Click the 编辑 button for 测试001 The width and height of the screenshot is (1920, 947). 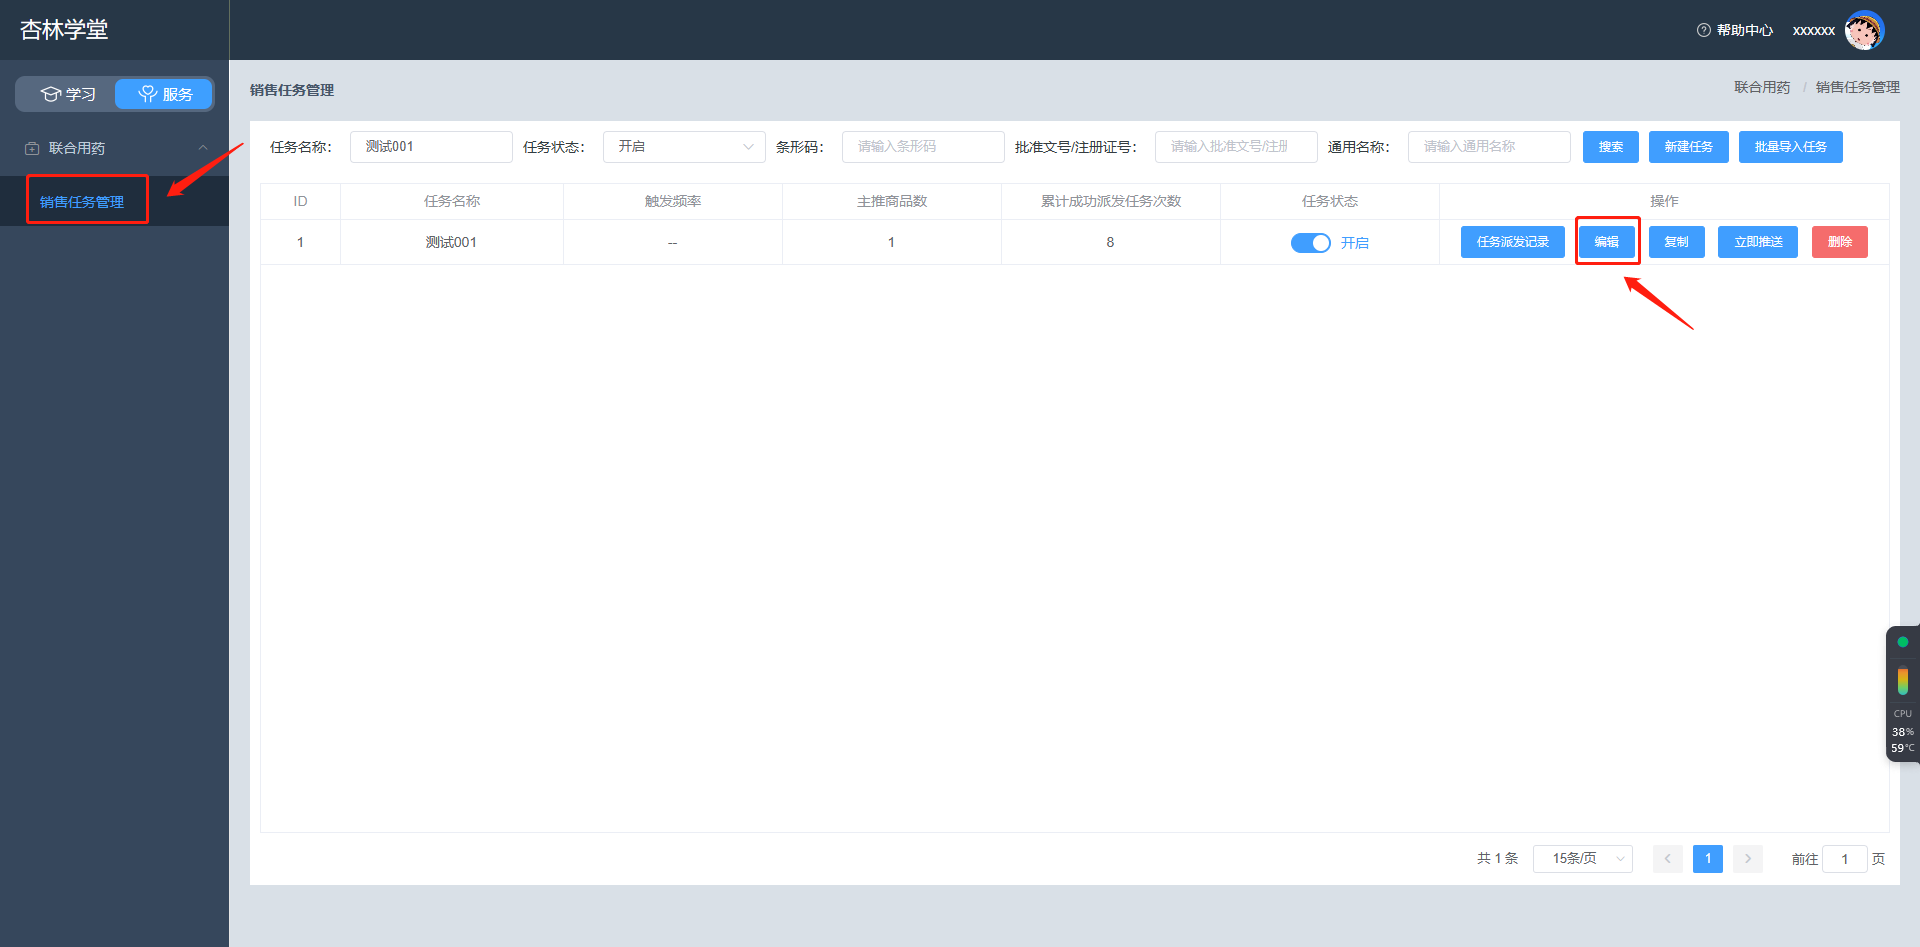pos(1606,242)
